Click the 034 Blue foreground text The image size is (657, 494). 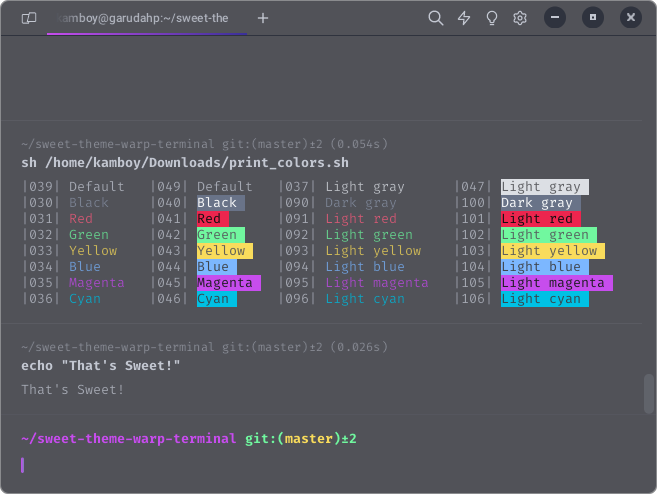click(x=85, y=267)
